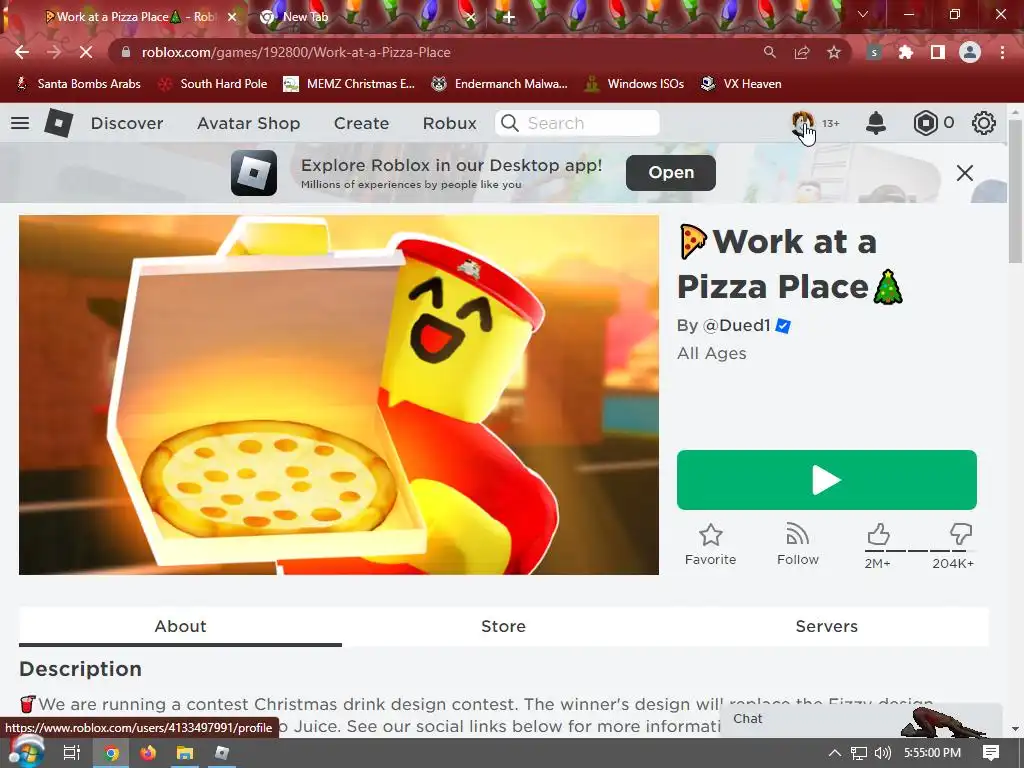
Task: Open the VX Heaven bookmark
Action: pyautogui.click(x=741, y=84)
